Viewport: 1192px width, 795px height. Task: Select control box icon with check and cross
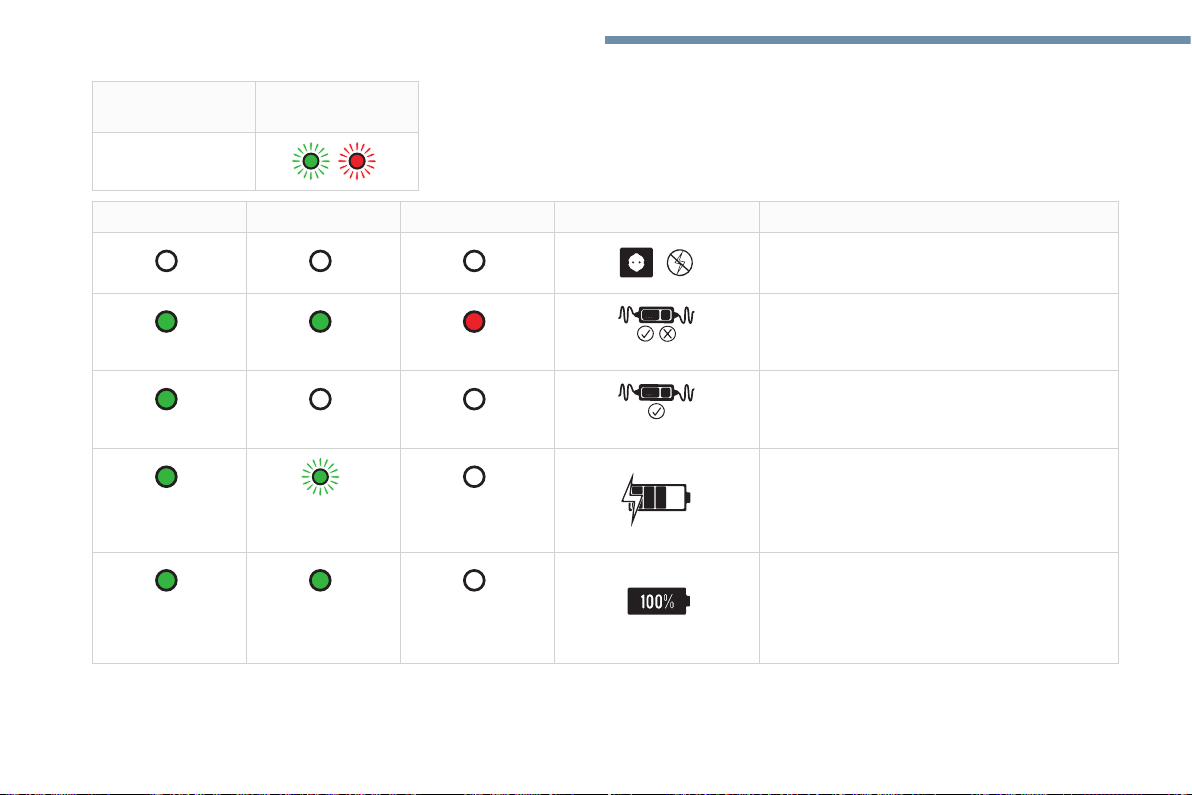656,323
